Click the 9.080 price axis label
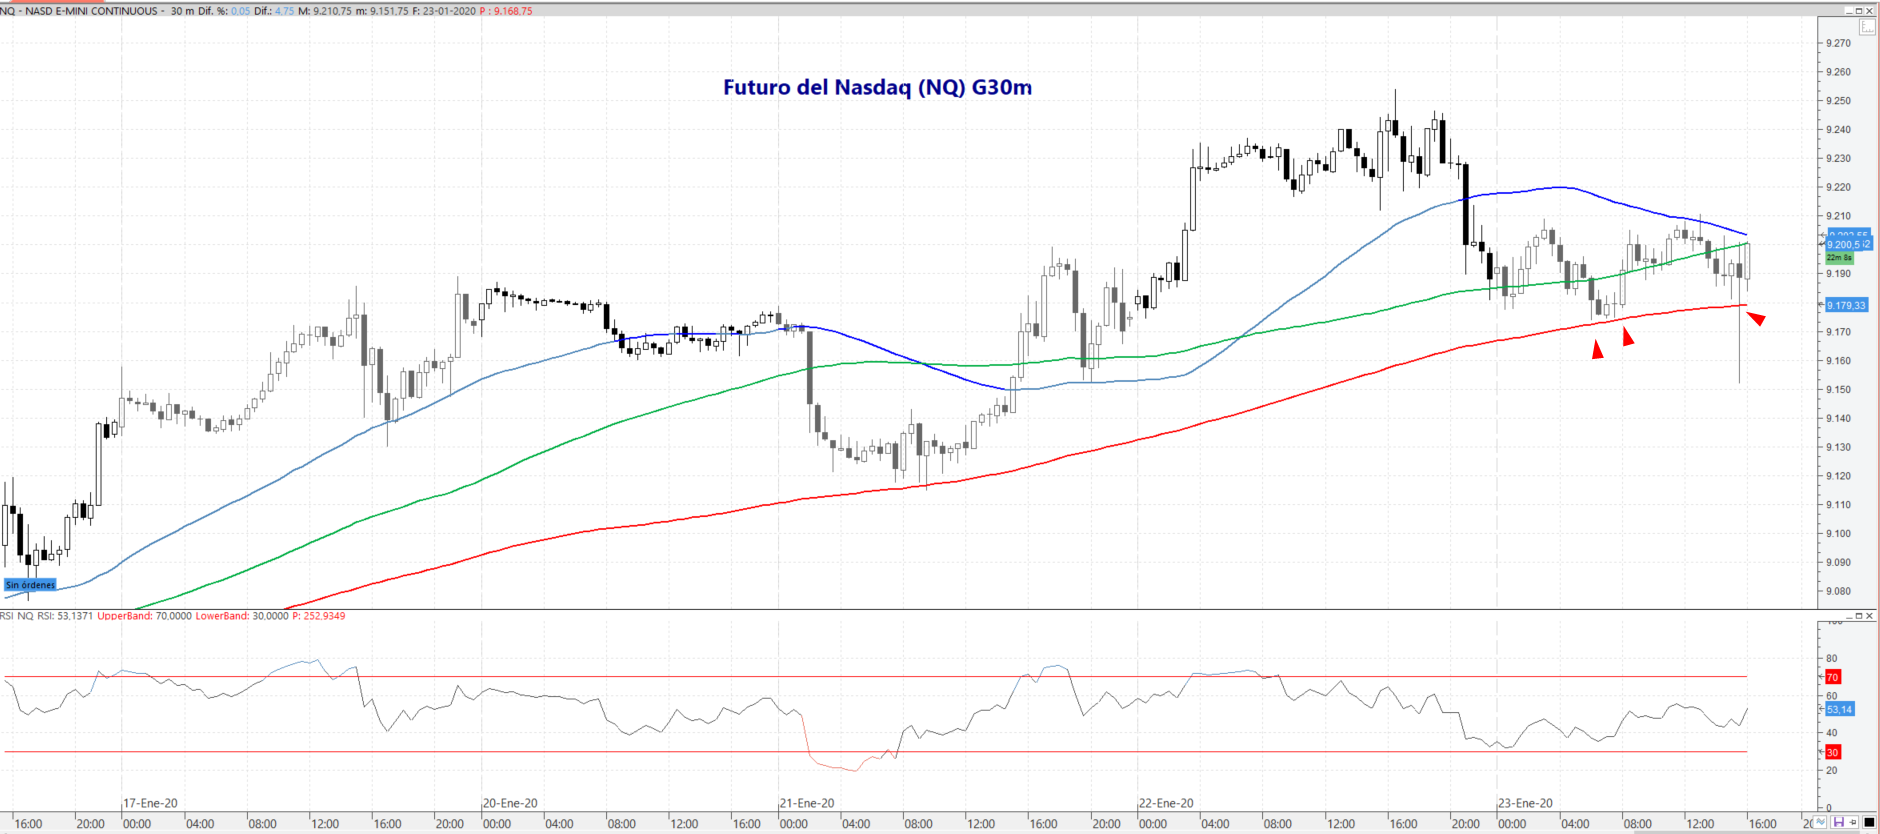This screenshot has height=834, width=1880. click(1838, 592)
